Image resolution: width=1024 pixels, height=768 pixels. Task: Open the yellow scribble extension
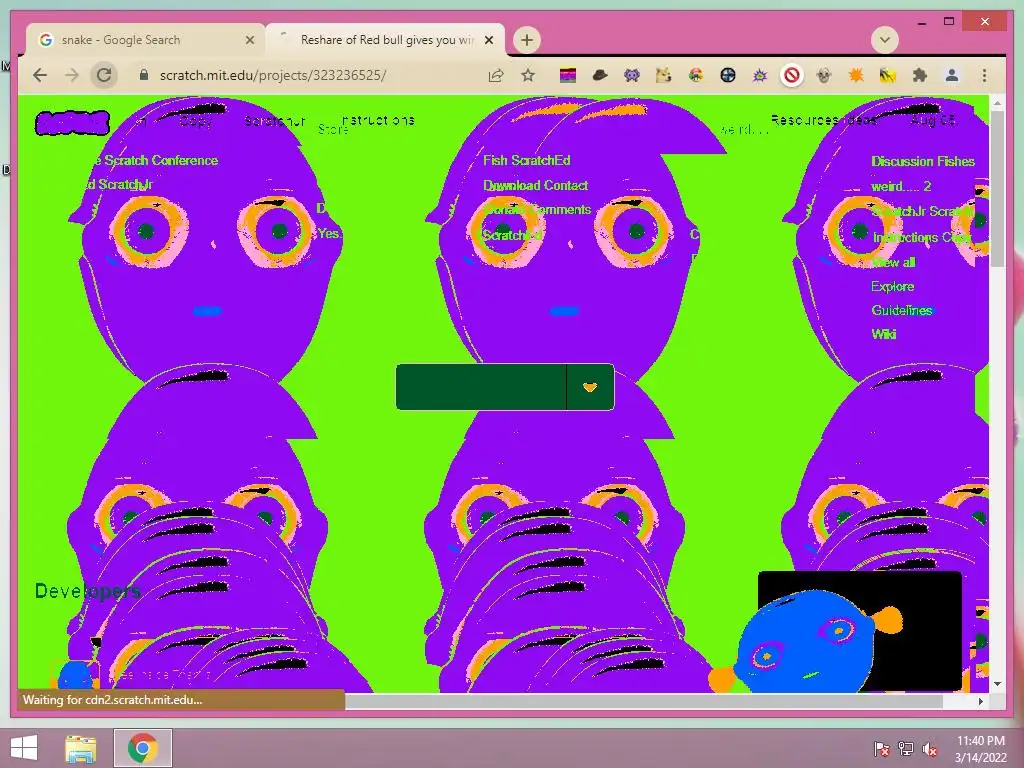coord(888,76)
